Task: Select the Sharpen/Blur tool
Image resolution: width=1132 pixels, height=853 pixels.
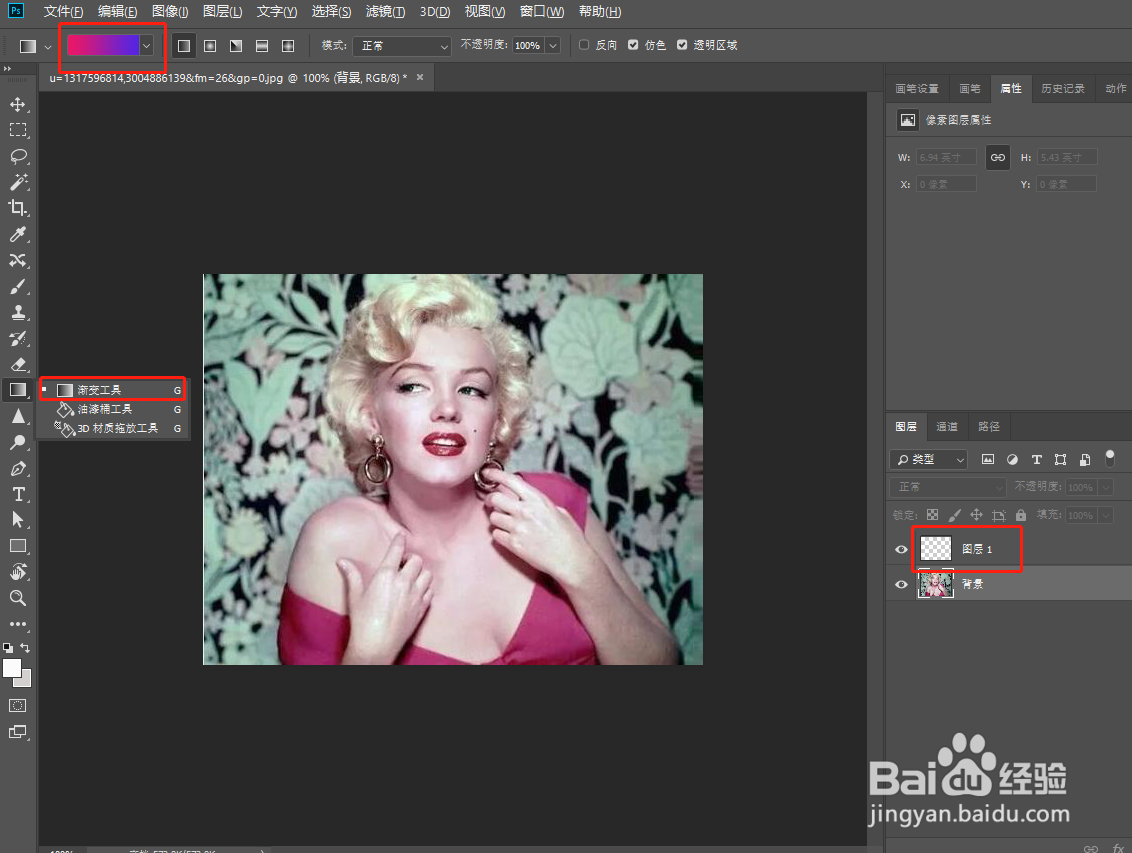Action: [18, 416]
